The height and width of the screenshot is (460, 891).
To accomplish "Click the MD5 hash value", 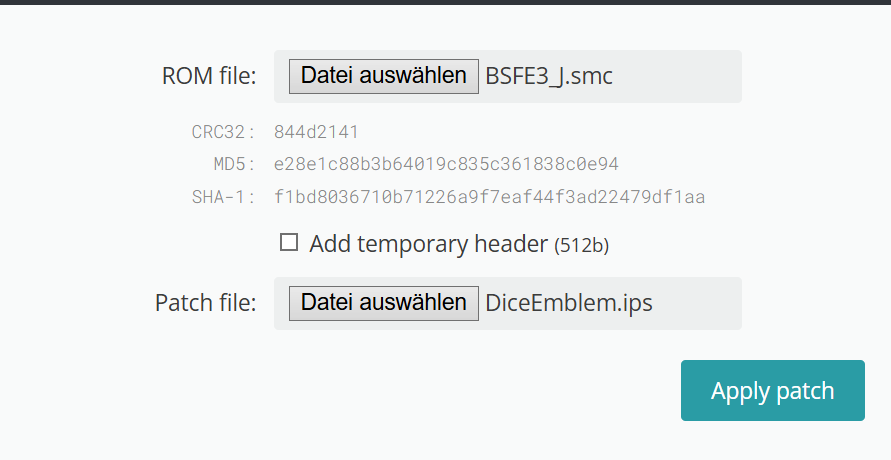I will point(446,164).
